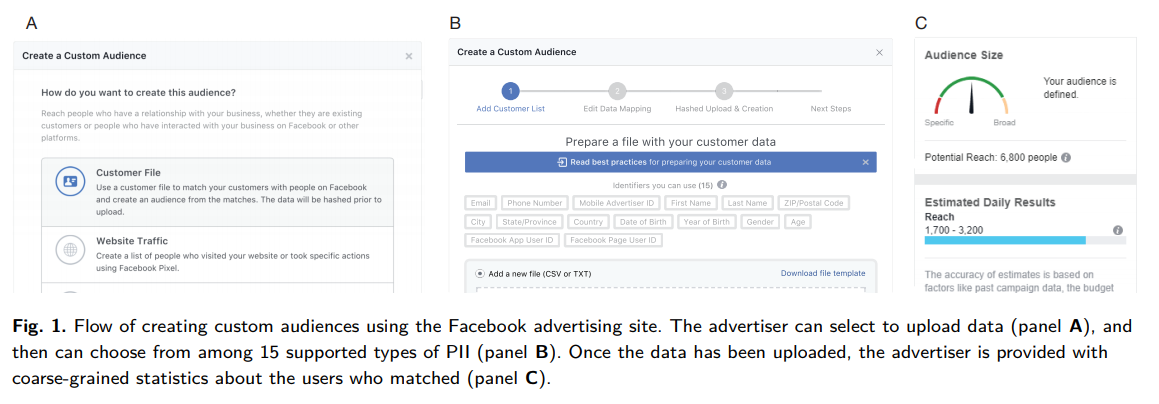
Task: Click the info icon next to Potential Reach
Action: 1067,158
